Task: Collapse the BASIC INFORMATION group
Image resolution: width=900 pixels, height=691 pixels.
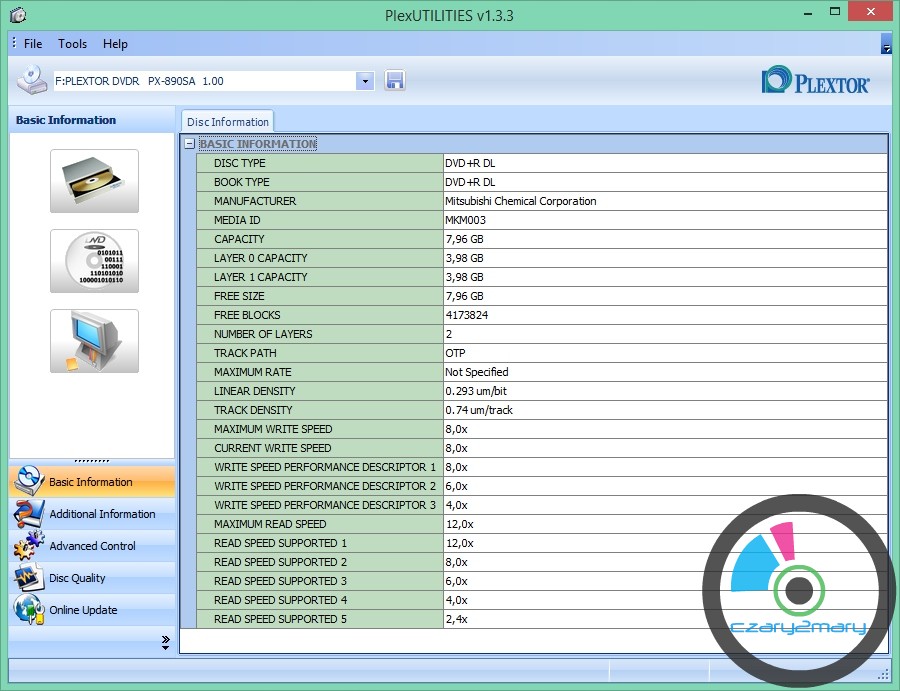Action: pos(189,144)
